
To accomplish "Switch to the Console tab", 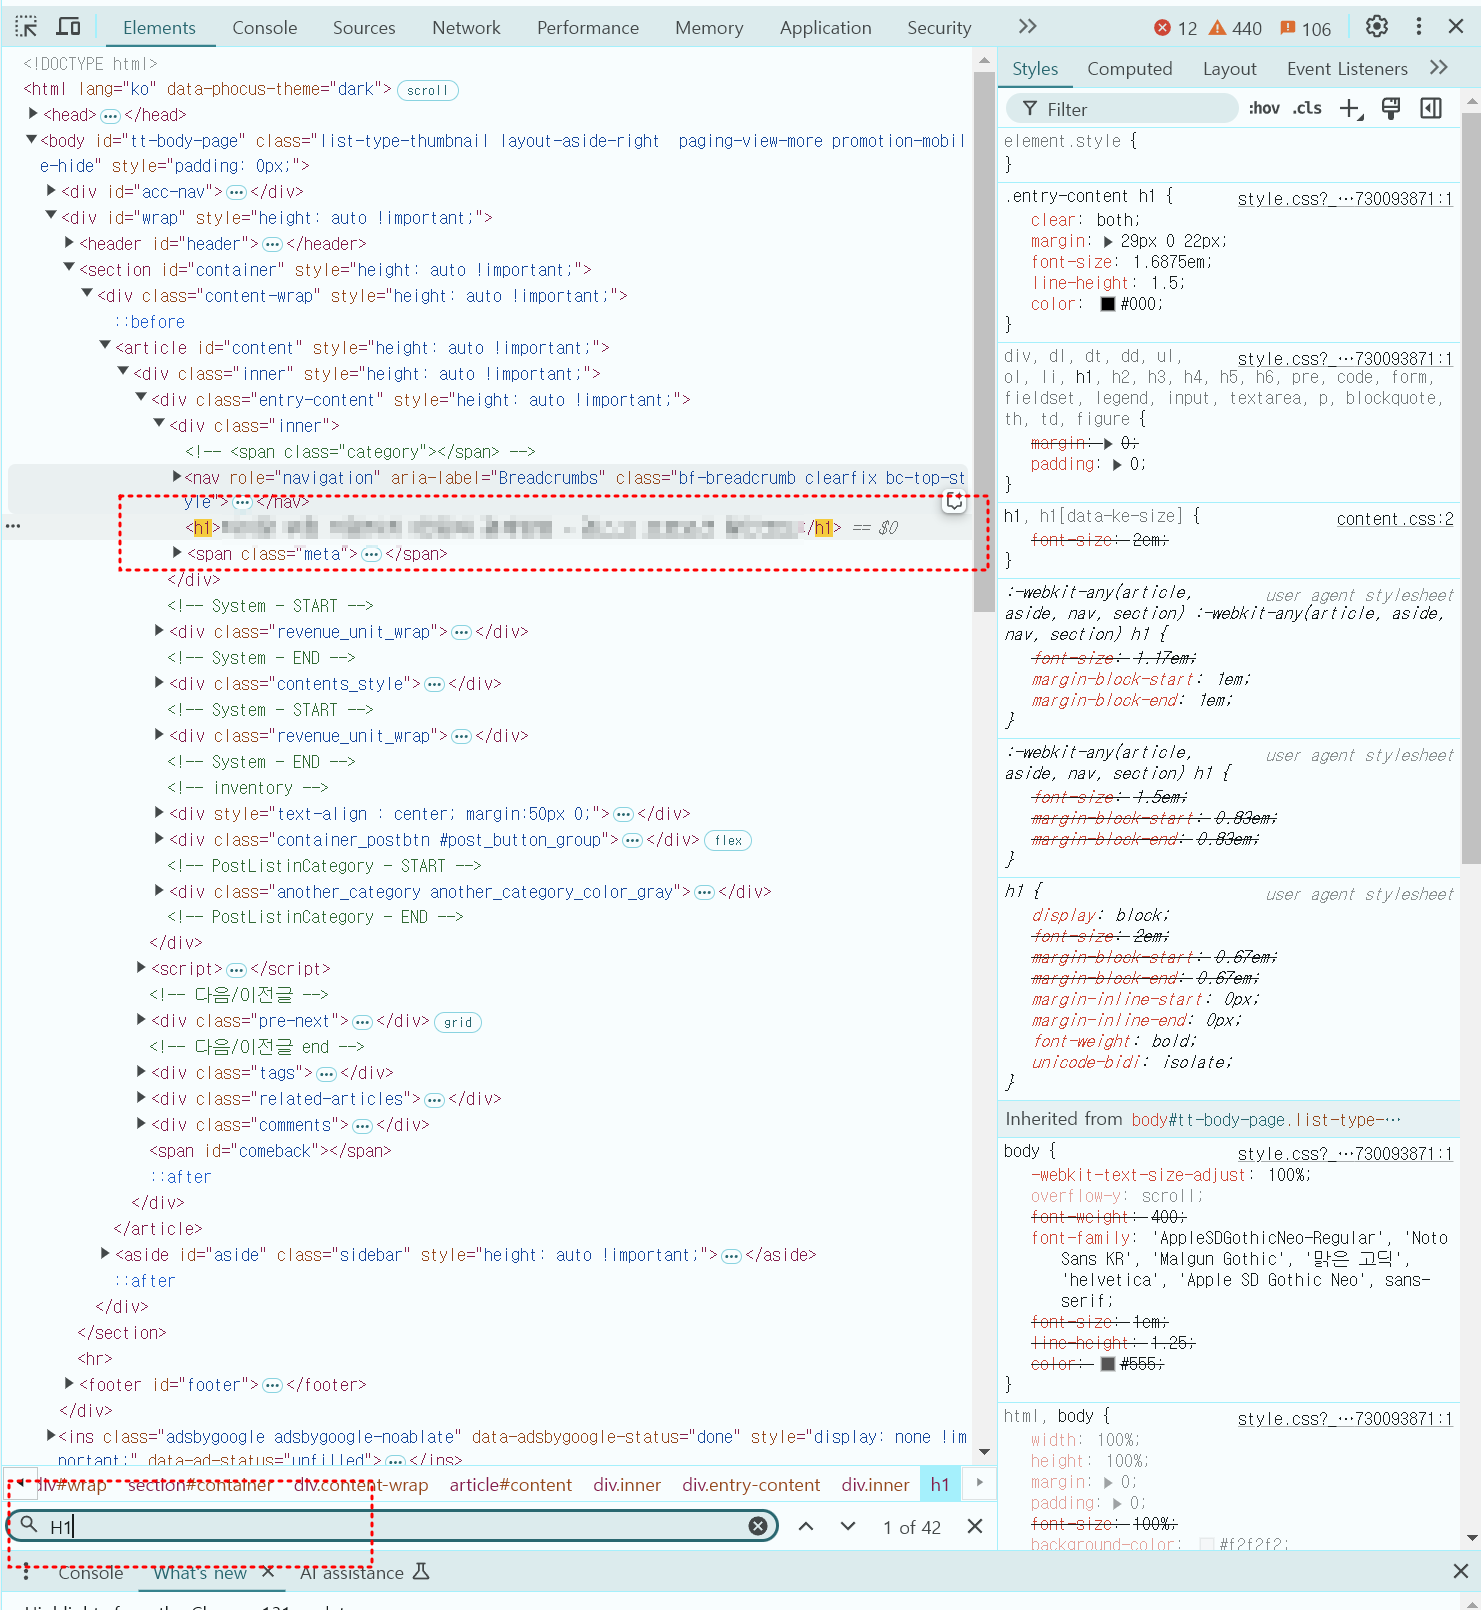I will (x=264, y=28).
